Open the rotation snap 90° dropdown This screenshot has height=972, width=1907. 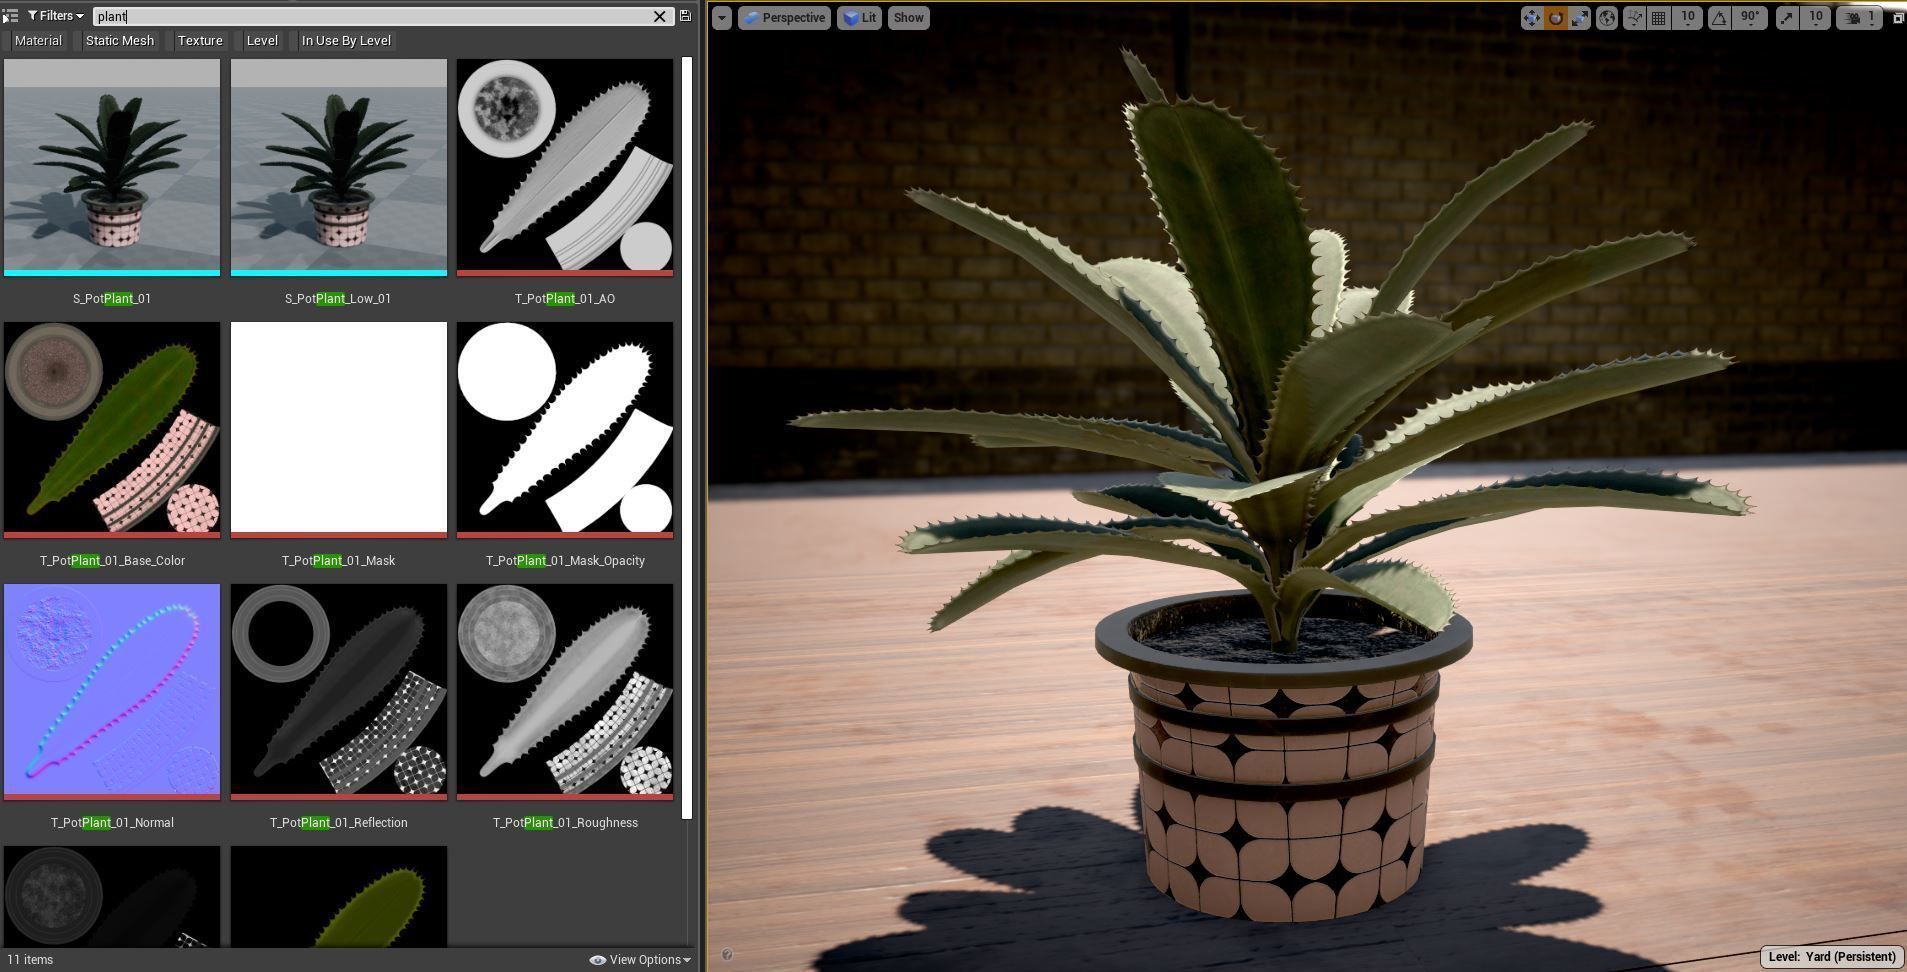coord(1750,18)
